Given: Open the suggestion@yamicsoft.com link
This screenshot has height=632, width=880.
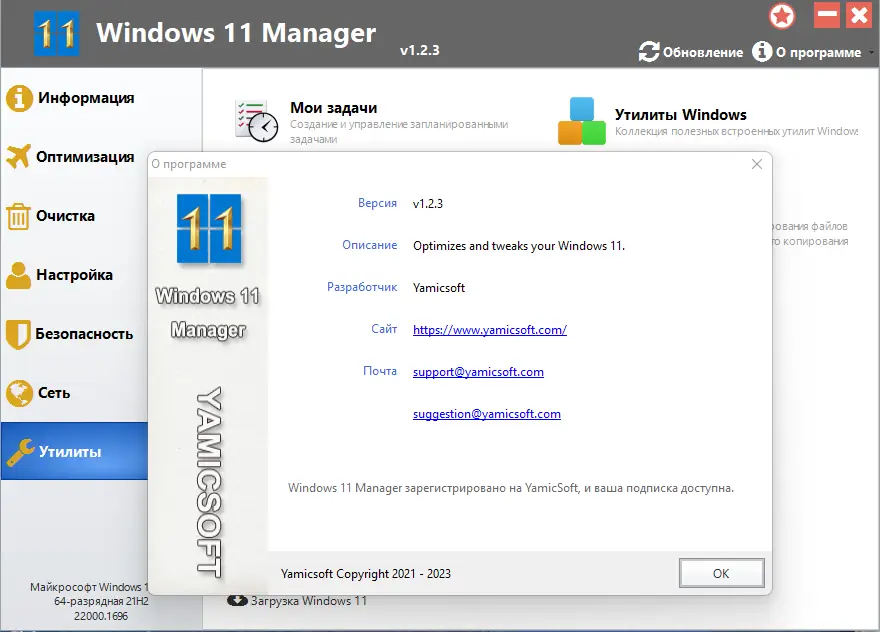Looking at the screenshot, I should pyautogui.click(x=486, y=413).
